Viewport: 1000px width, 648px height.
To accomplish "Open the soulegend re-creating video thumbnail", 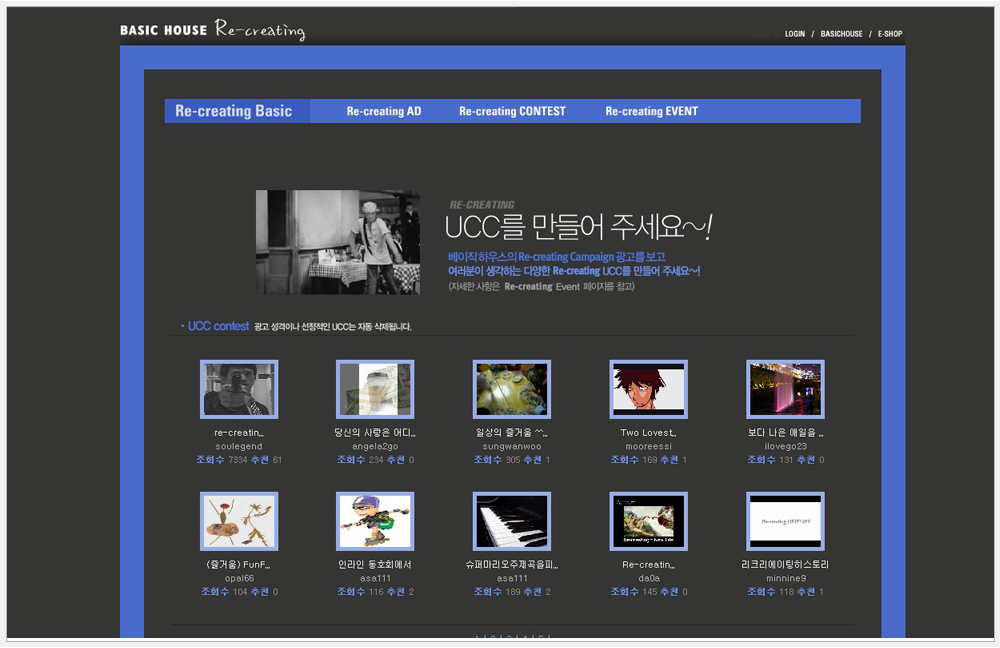I will 239,389.
